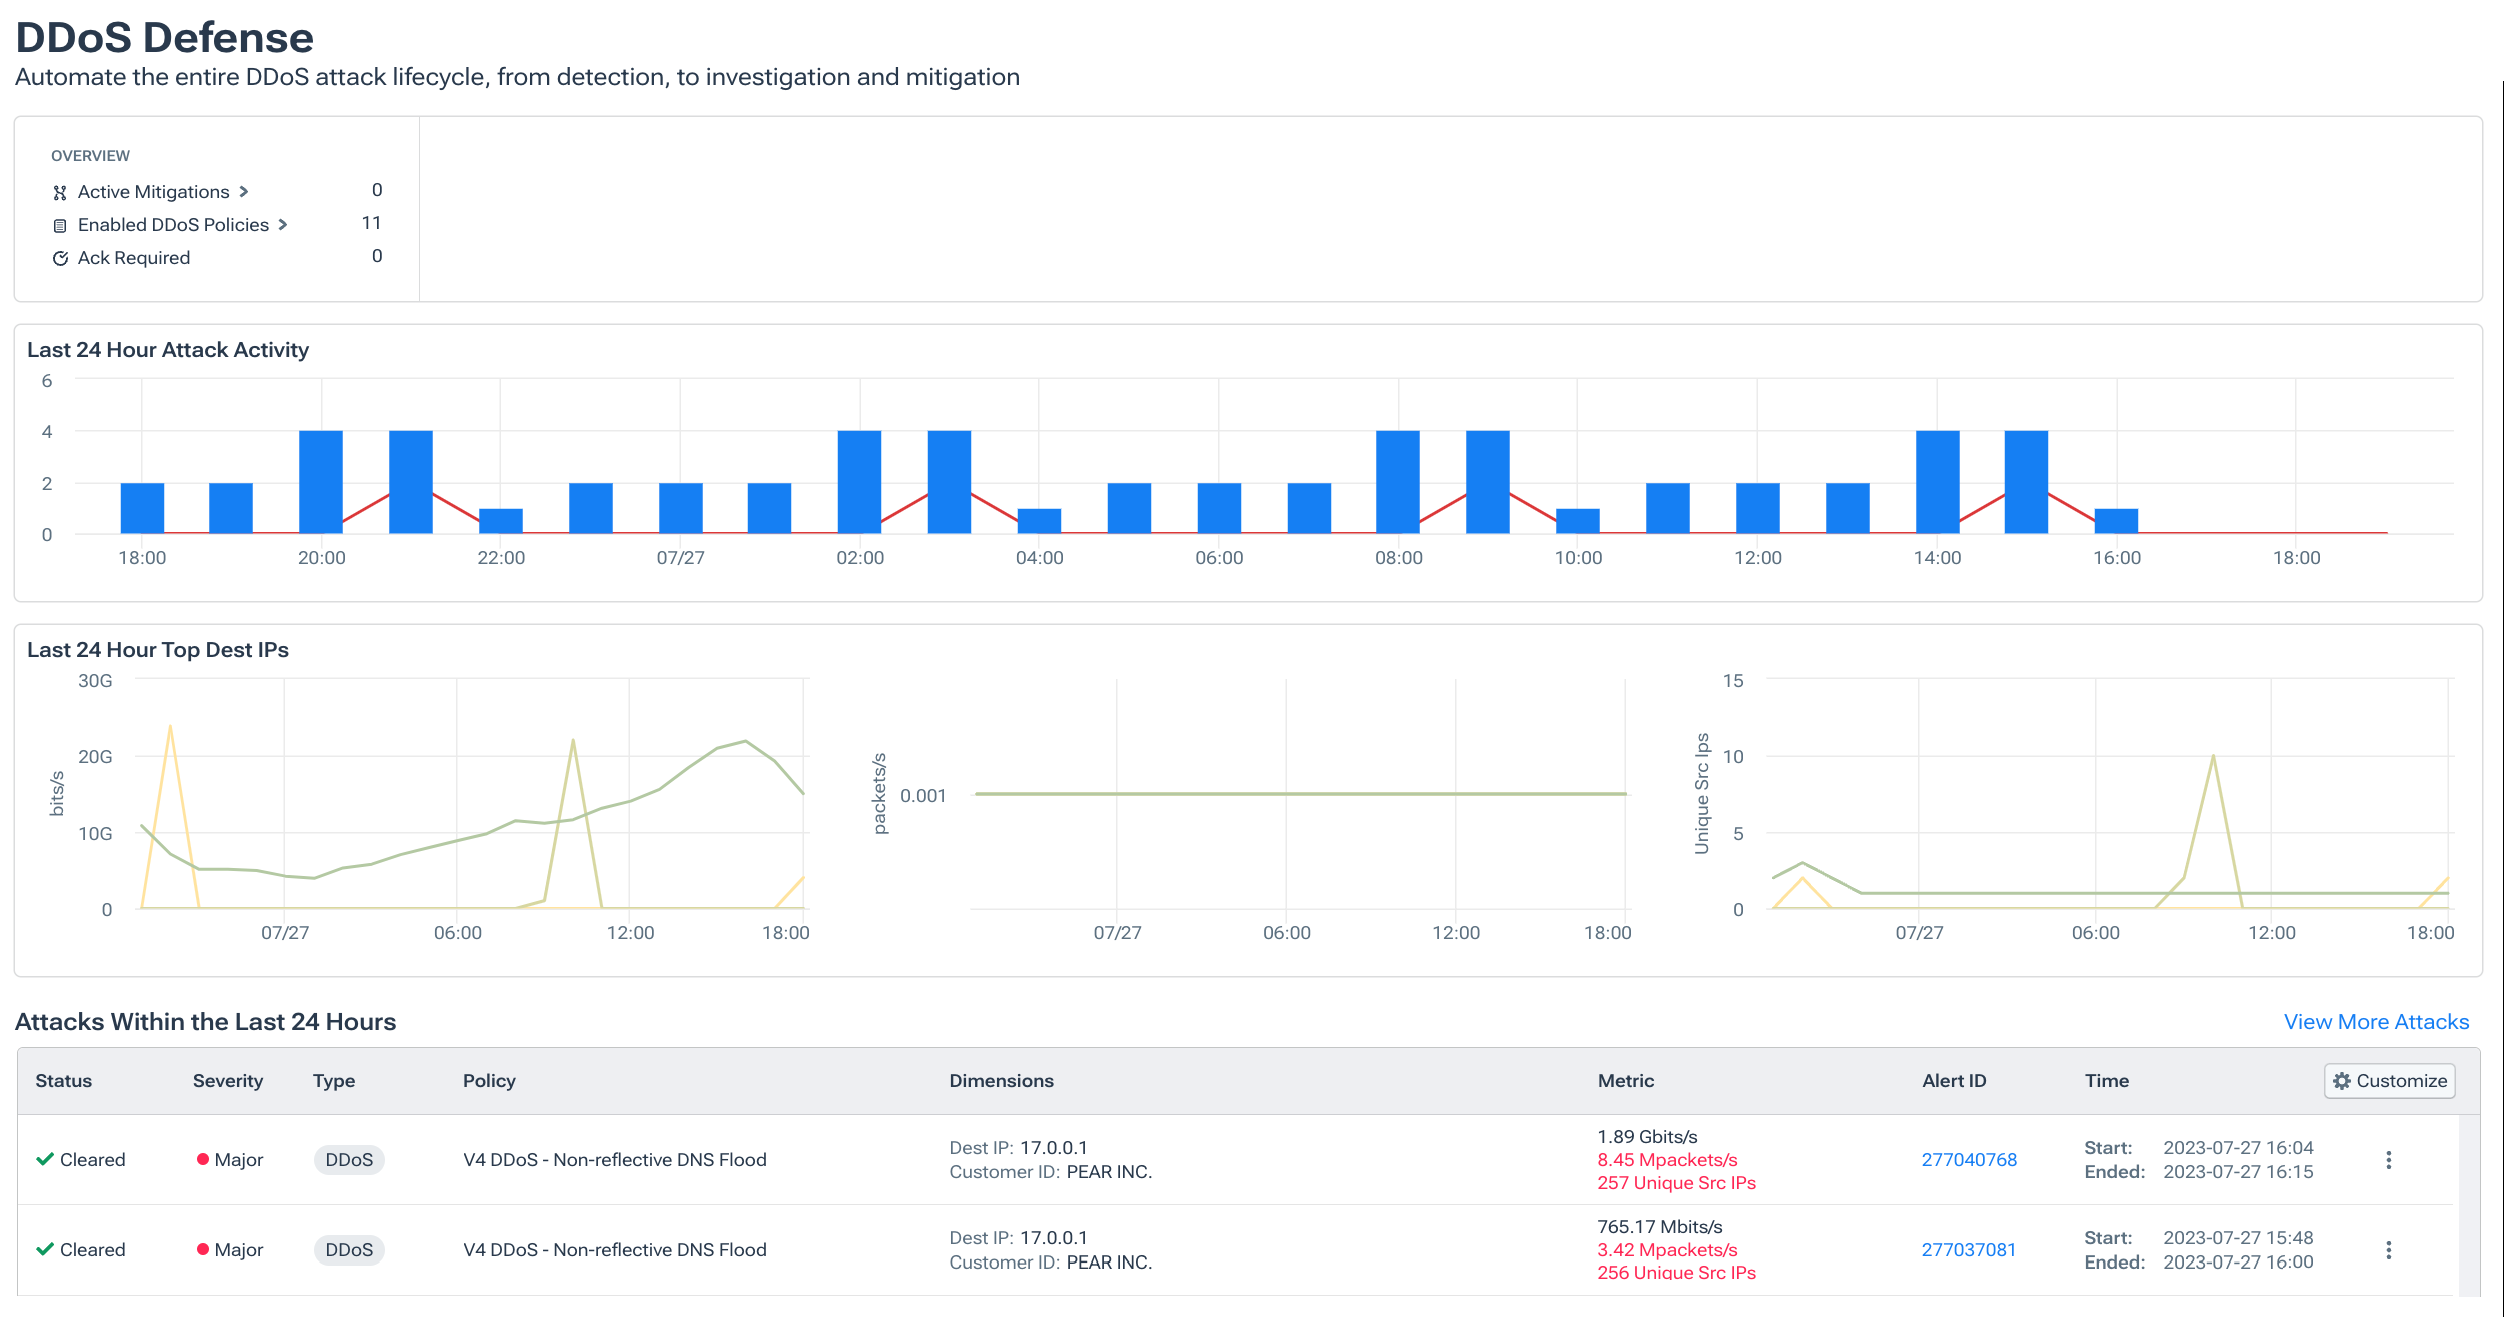Screen dimensions: 2504x1317
Task: Click the Enabled DDoS Policies list icon
Action: [58, 224]
